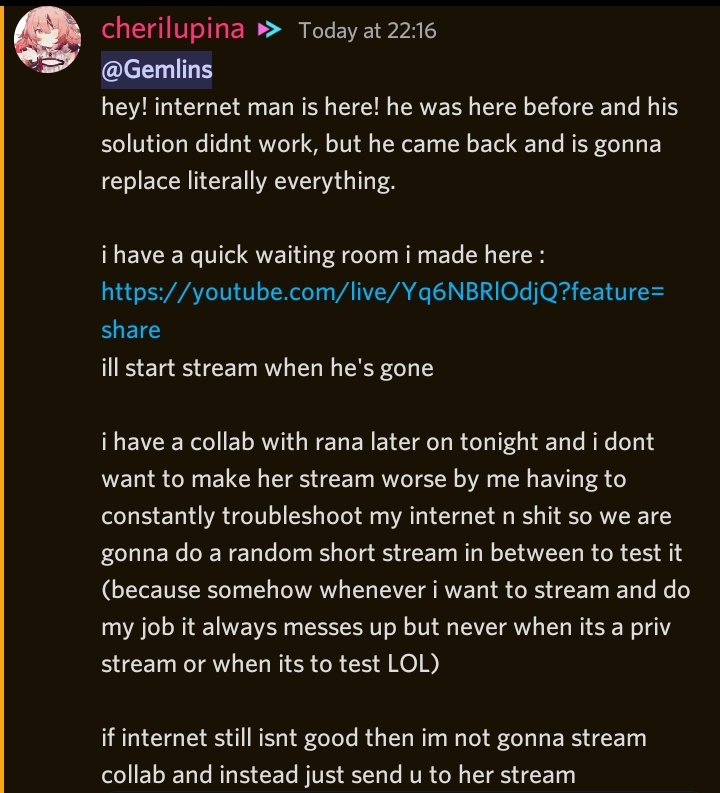Select the 'quick waiting room i made here' line

tap(323, 255)
